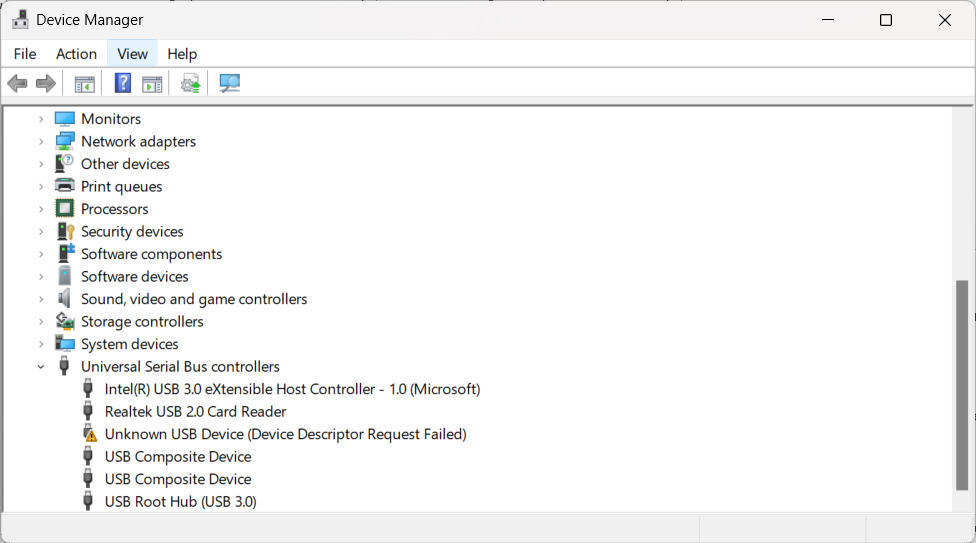Click the System devices icon
This screenshot has width=976, height=543.
pos(65,344)
